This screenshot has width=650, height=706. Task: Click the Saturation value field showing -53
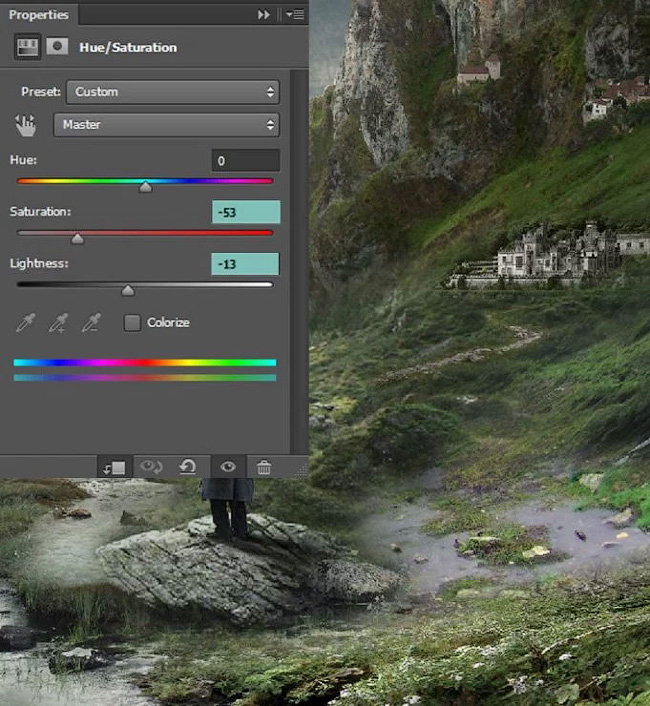(x=246, y=212)
